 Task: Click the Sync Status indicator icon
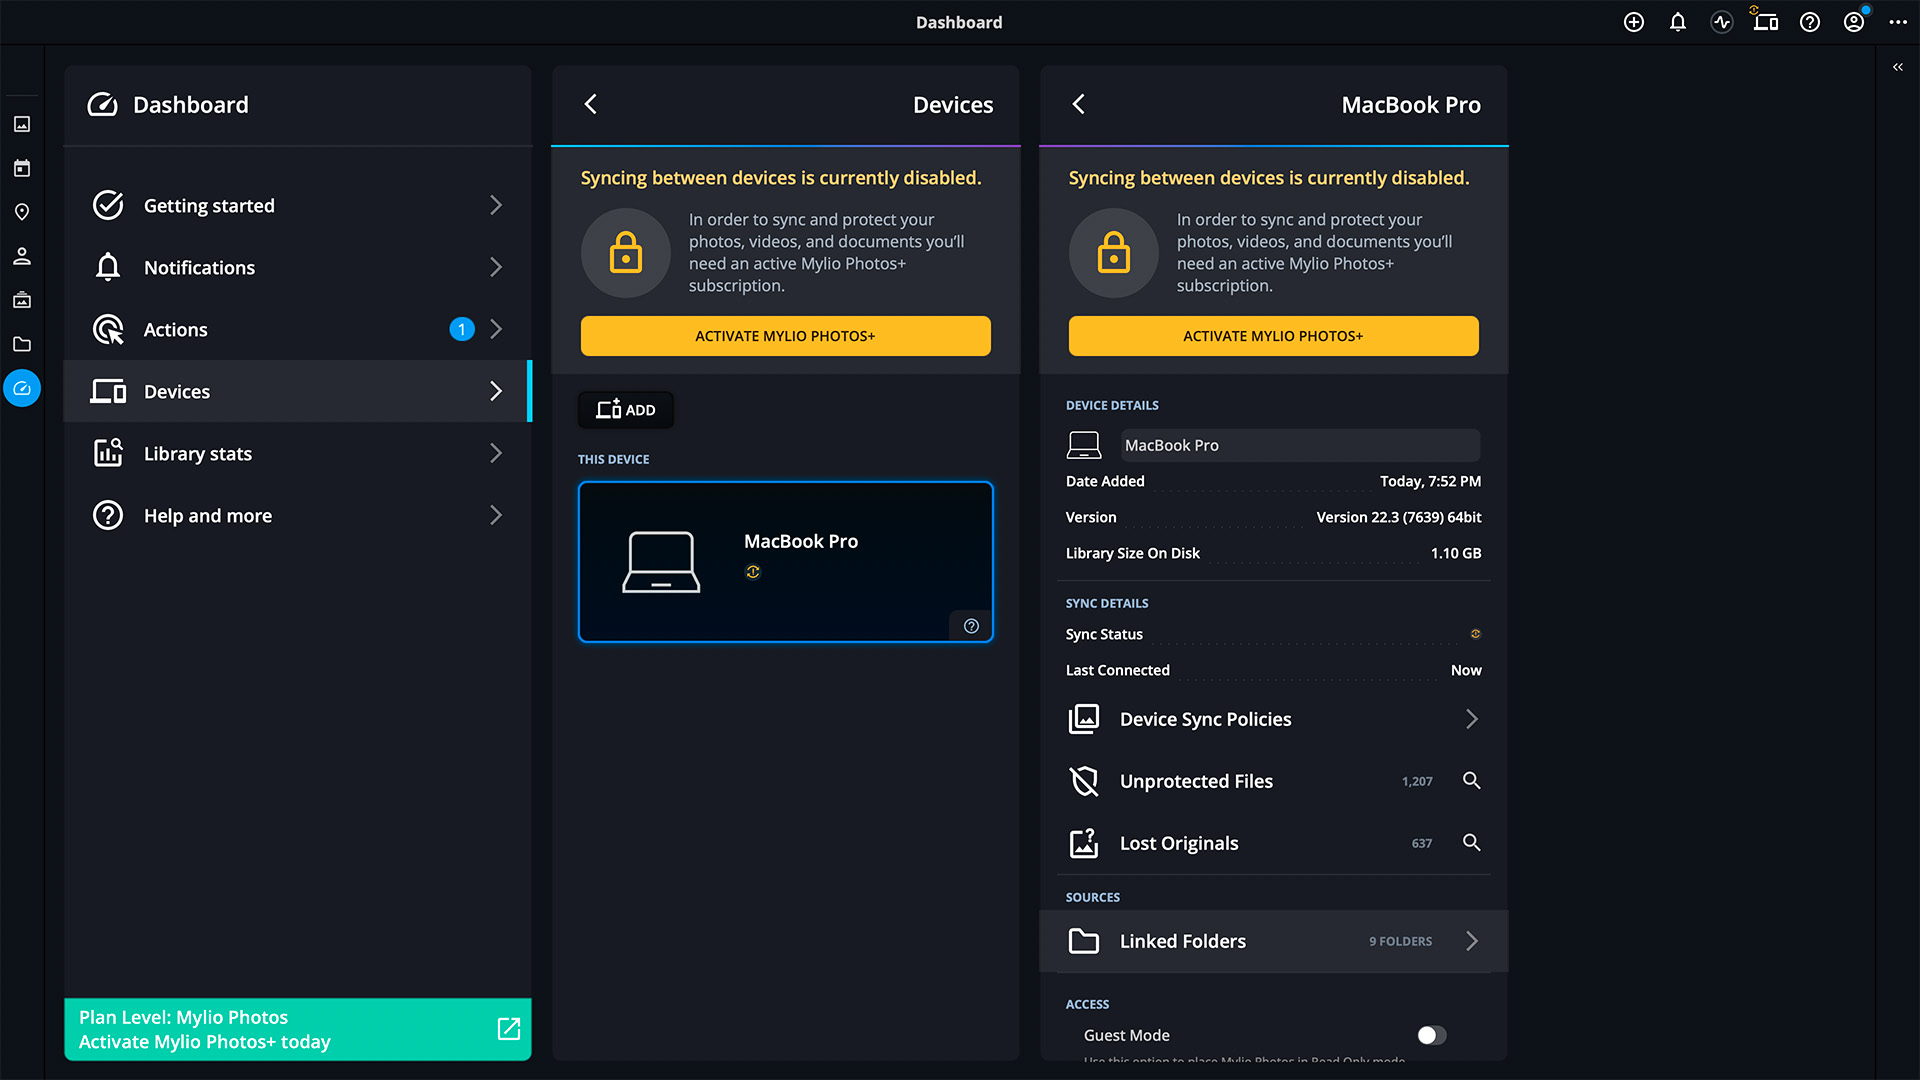pos(1475,634)
